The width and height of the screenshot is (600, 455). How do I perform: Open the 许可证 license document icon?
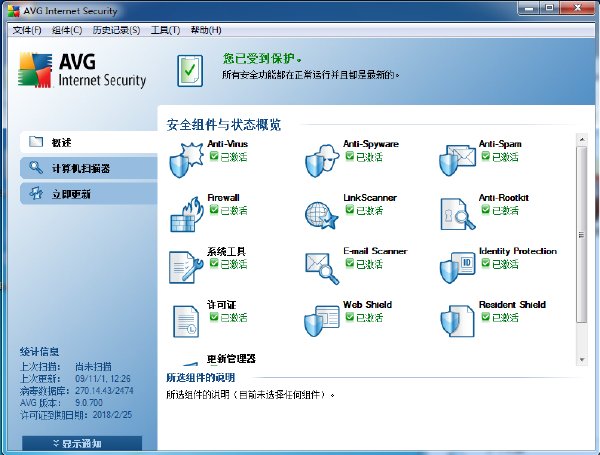click(186, 321)
